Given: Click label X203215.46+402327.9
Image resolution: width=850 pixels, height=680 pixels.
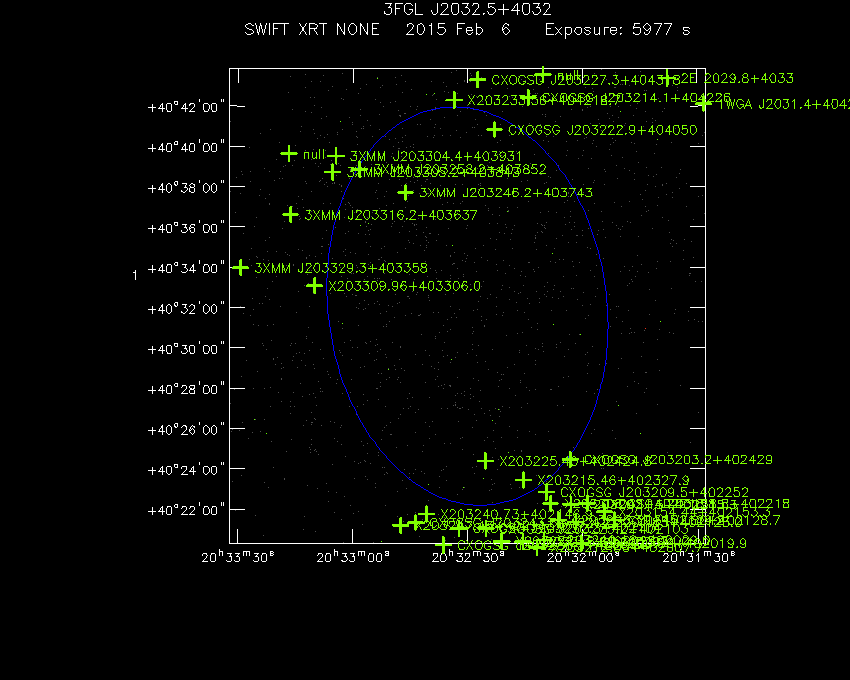Looking at the screenshot, I should coord(613,480).
